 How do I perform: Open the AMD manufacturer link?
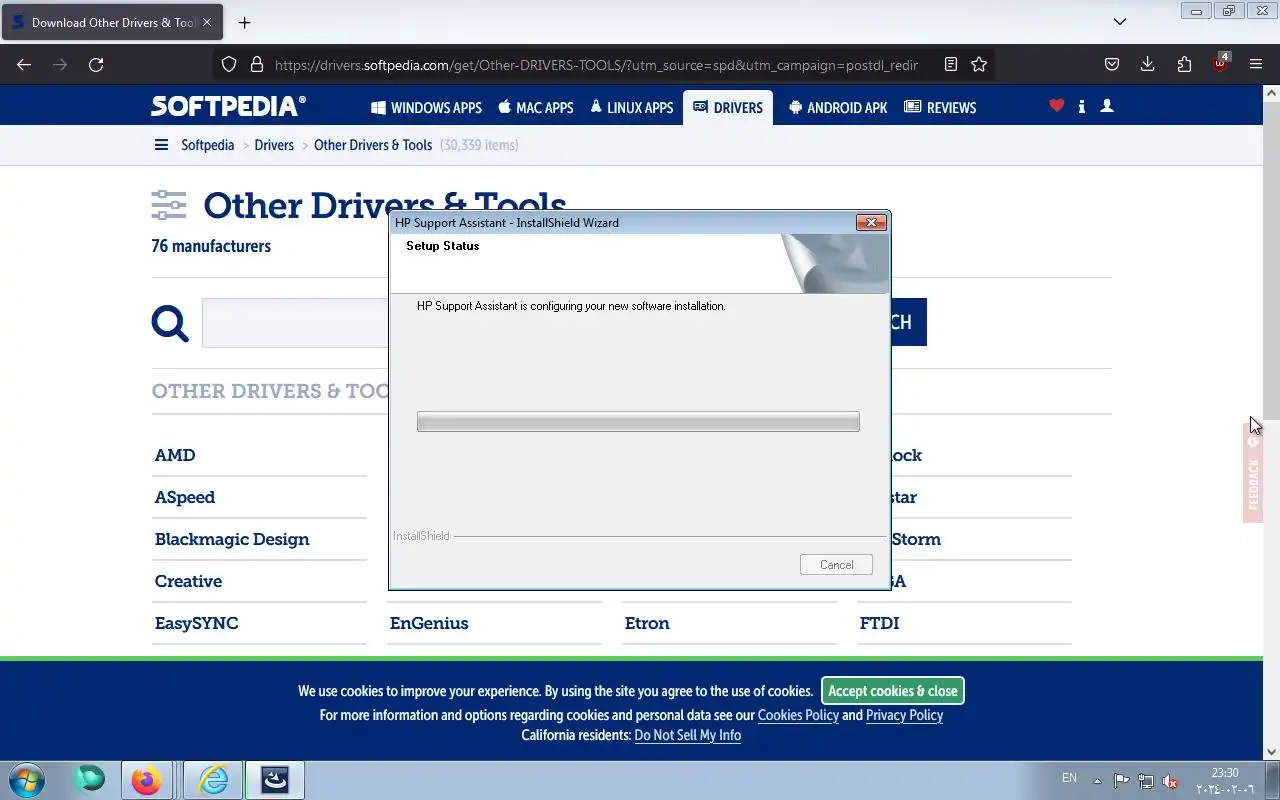click(175, 455)
